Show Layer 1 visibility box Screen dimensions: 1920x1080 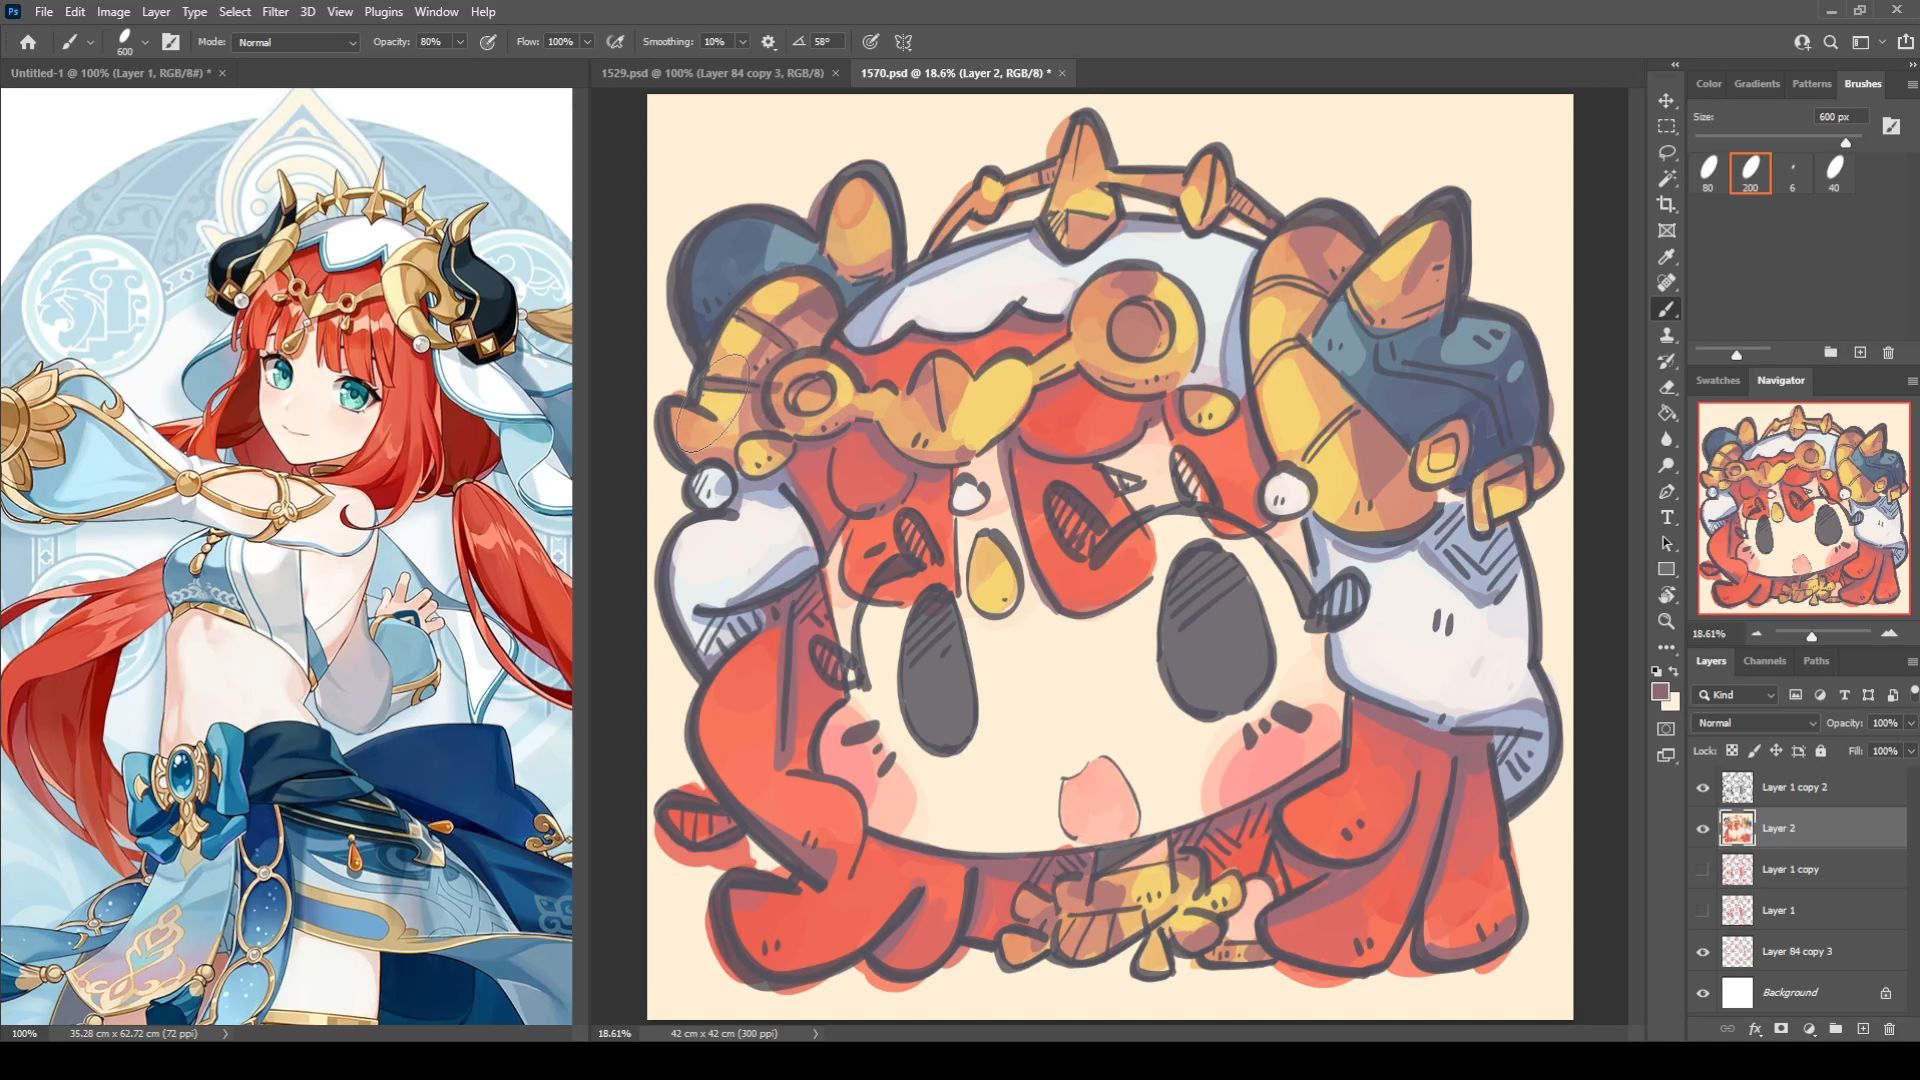tap(1702, 910)
